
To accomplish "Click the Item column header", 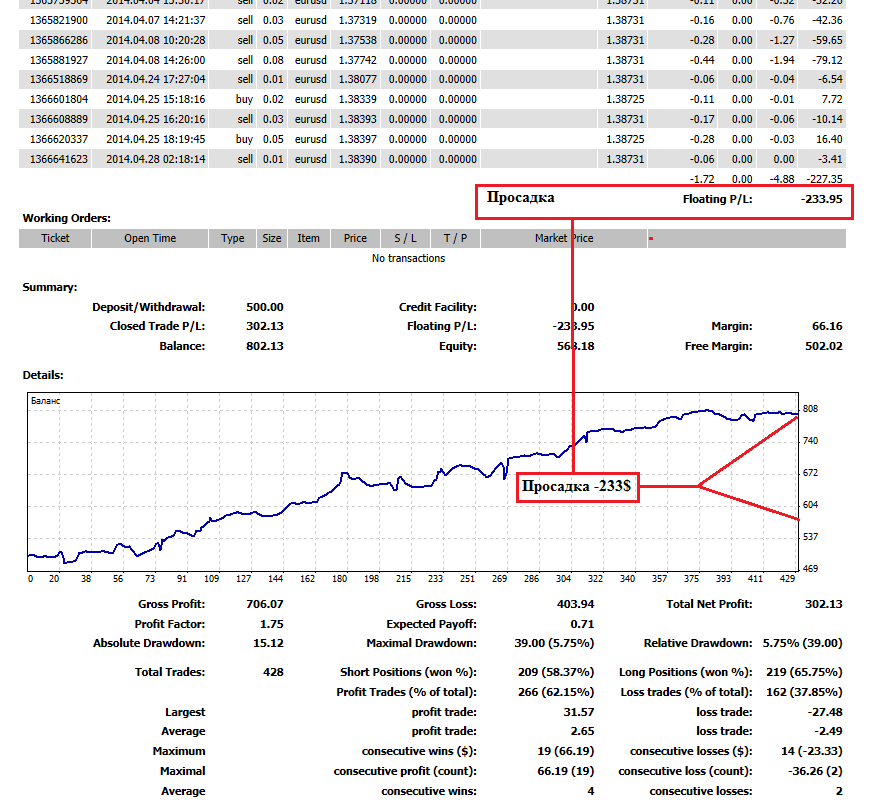I will click(x=308, y=238).
